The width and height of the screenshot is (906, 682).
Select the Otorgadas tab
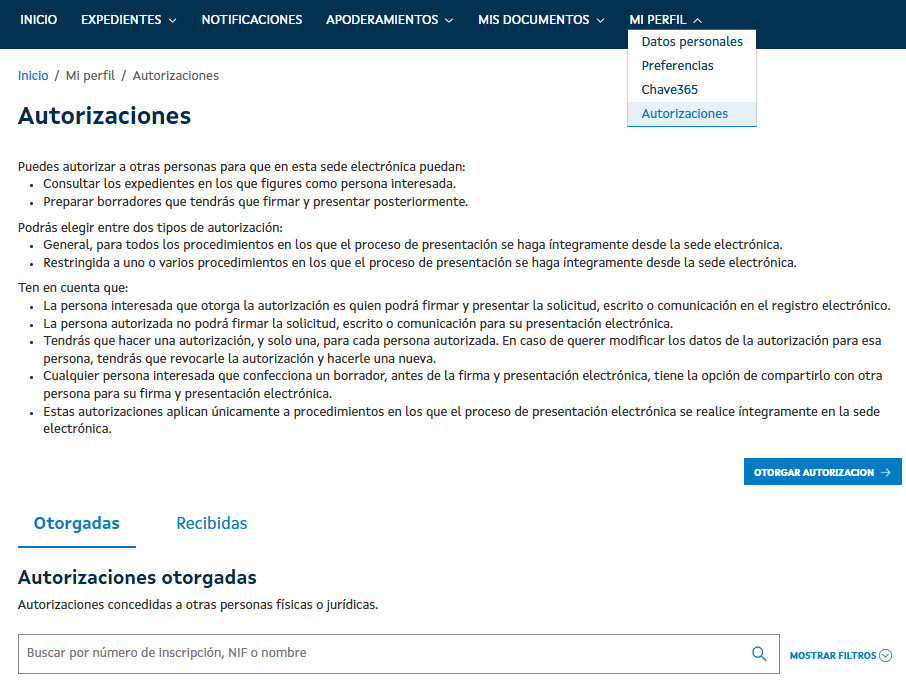77,524
